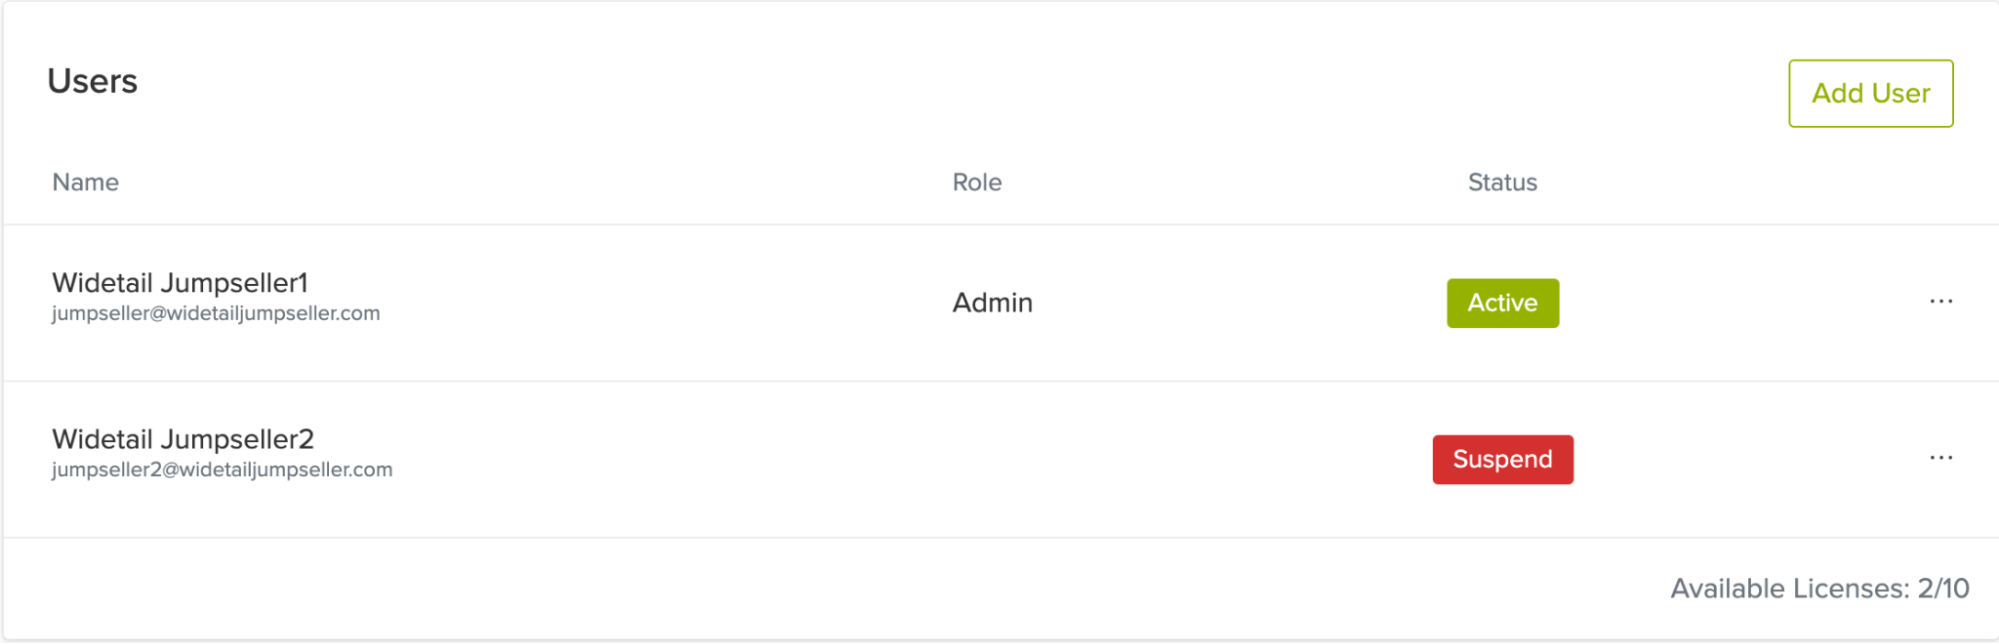Open more options for Widetail Jumpseller1
Viewport: 1999px width, 644px height.
(x=1940, y=302)
